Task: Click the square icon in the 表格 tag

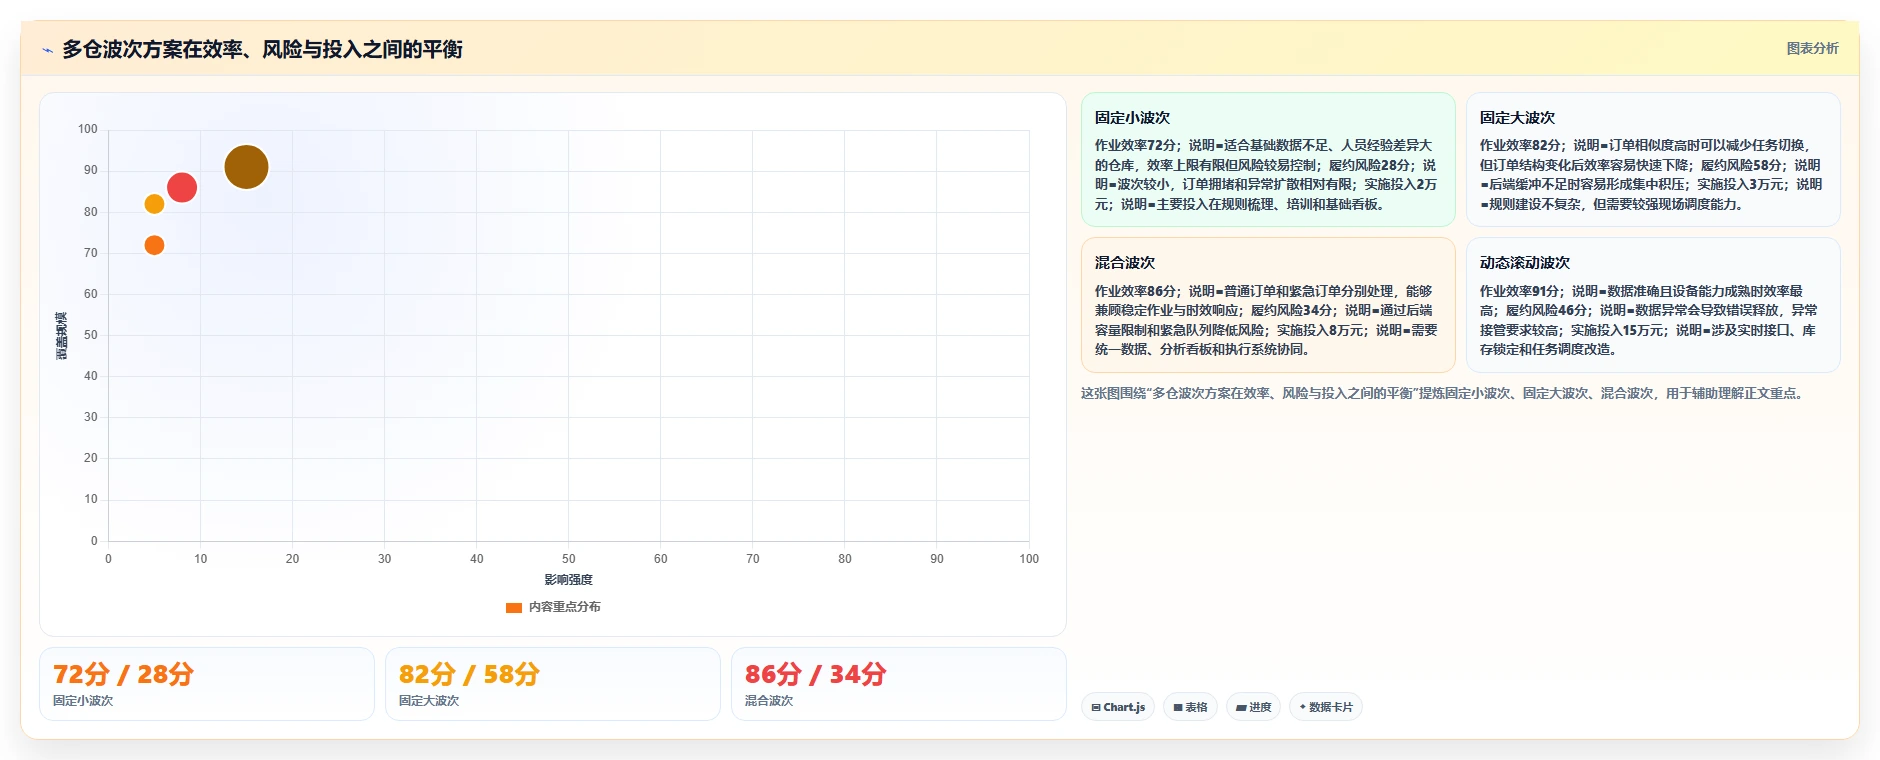Action: coord(1178,707)
